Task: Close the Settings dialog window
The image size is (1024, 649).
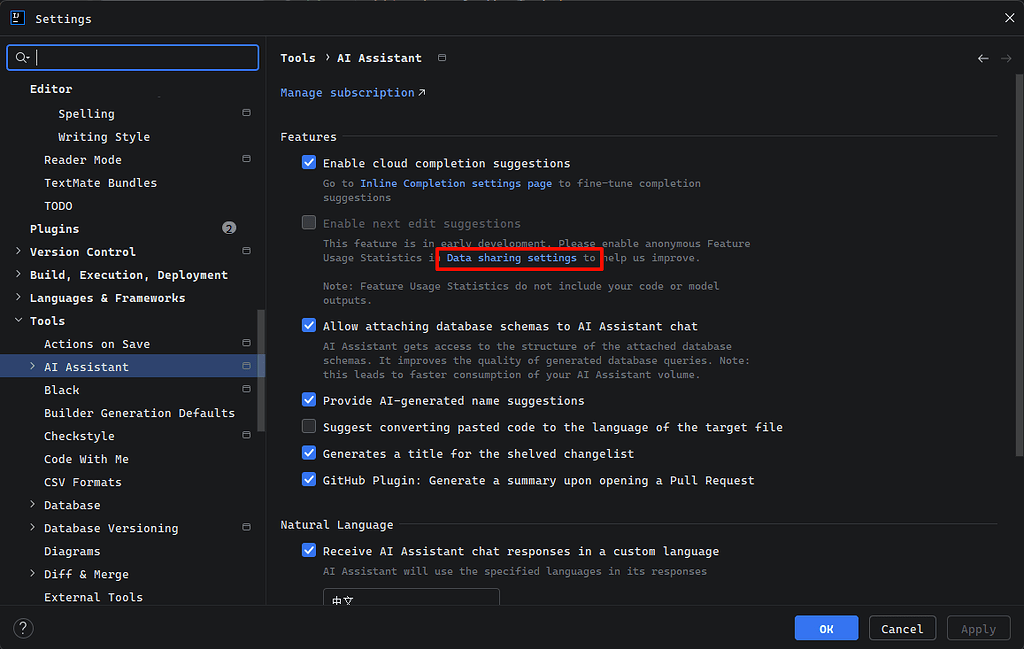Action: 1010,18
